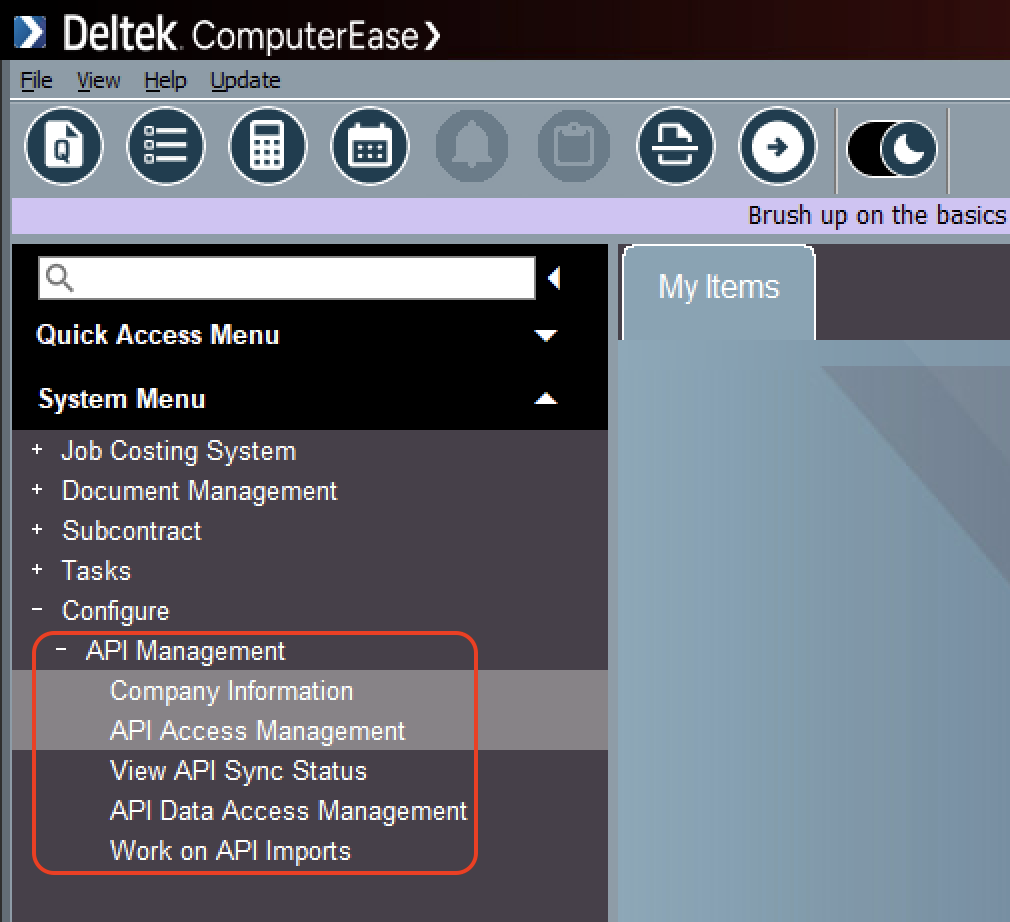
Task: Select Subcontract tree item
Action: 131,531
